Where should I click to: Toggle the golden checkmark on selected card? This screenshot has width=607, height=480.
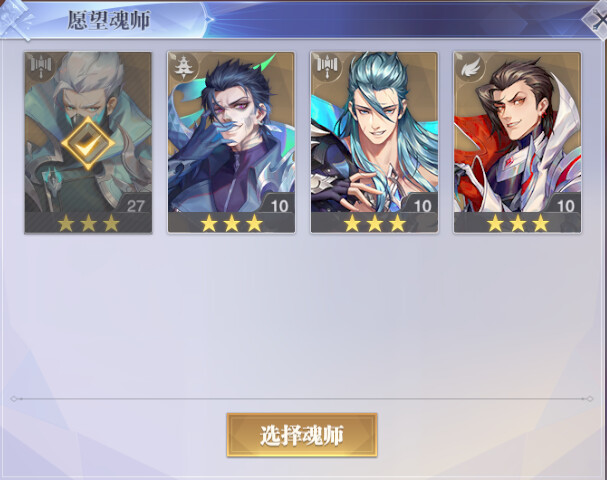(x=88, y=144)
